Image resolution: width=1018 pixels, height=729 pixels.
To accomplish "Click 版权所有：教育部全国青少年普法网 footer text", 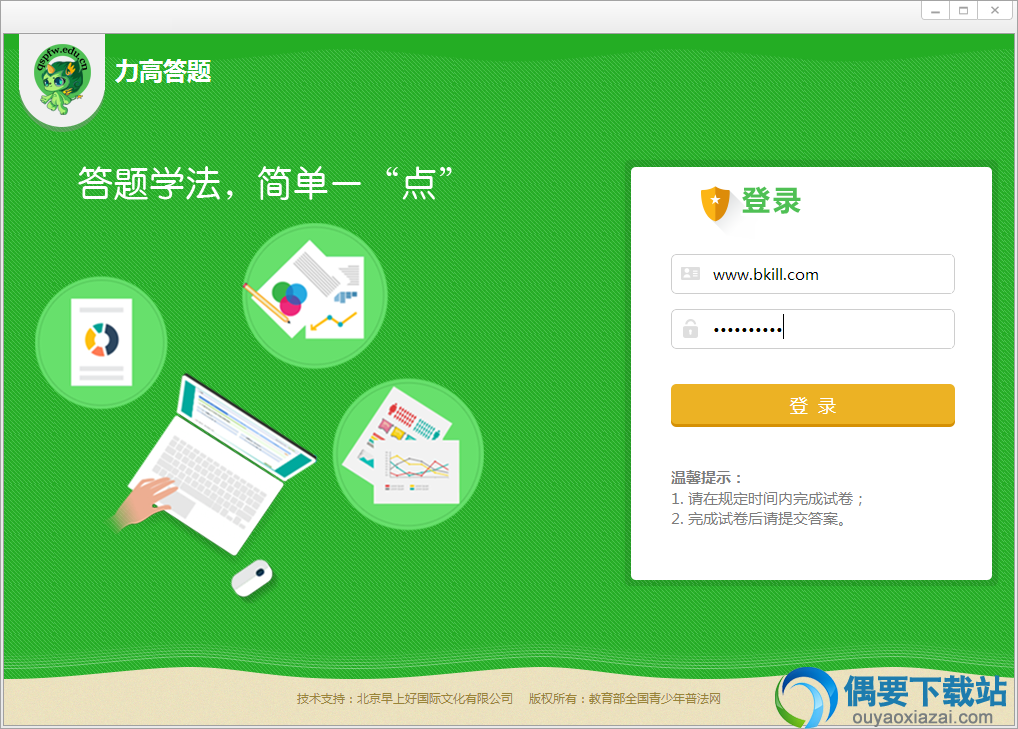I will (625, 698).
